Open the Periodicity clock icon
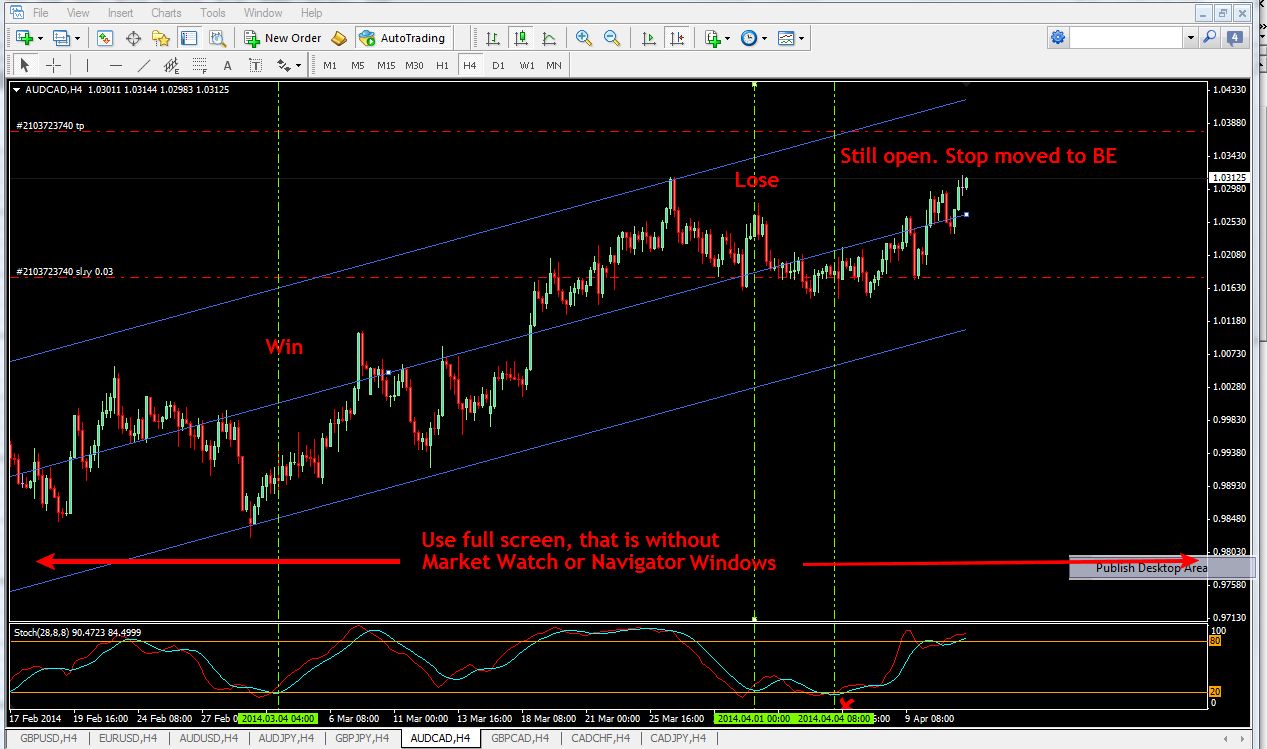 749,38
